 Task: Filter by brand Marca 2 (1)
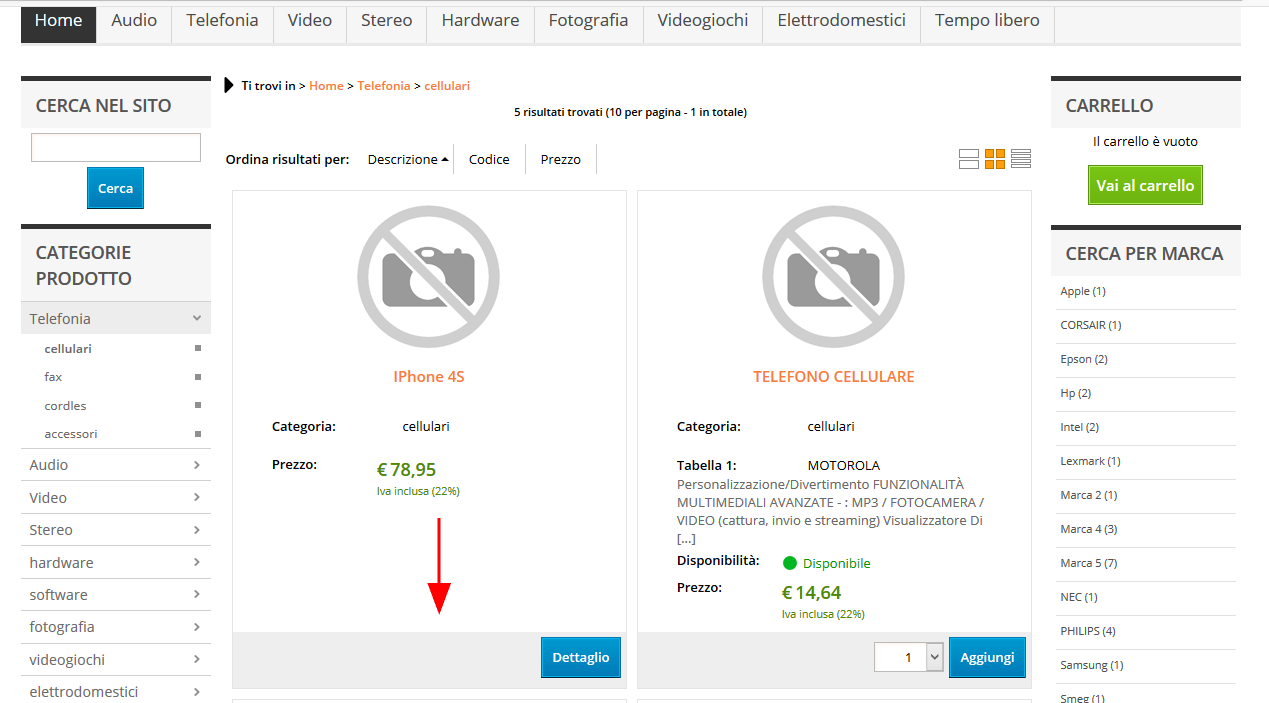(x=1089, y=495)
